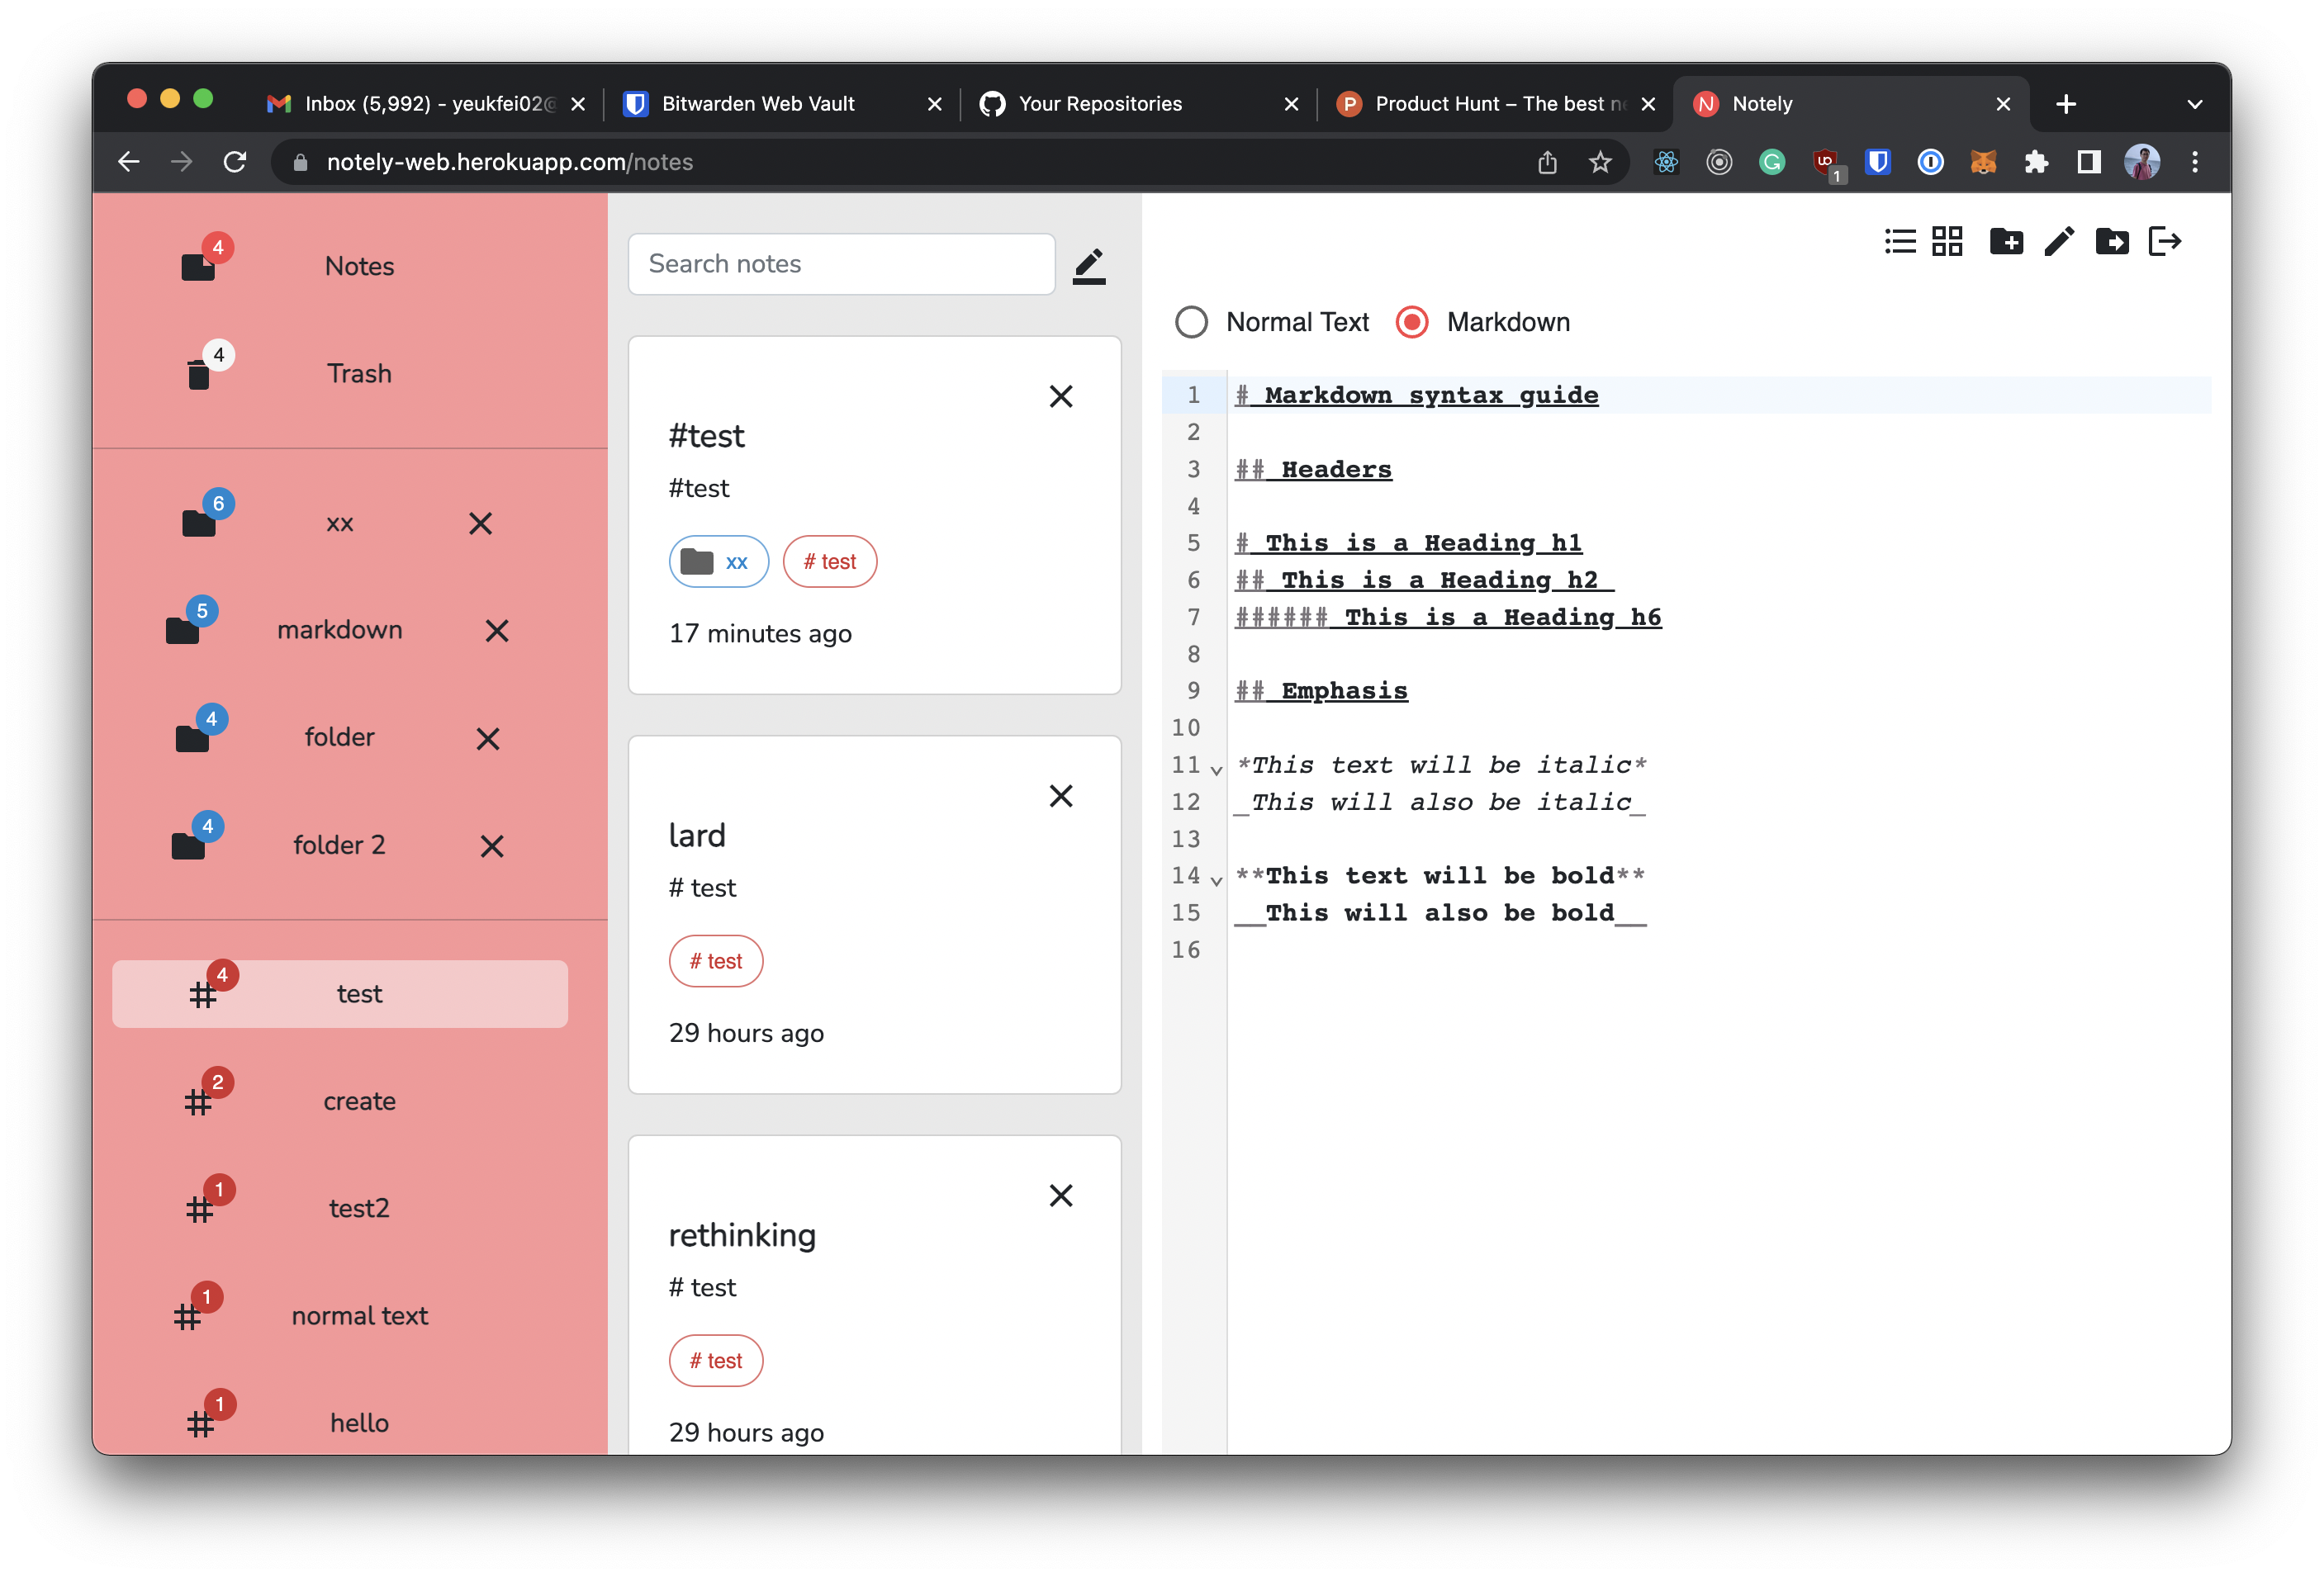Open the rethinking note card title
2324x1577 pixels.
tap(742, 1236)
